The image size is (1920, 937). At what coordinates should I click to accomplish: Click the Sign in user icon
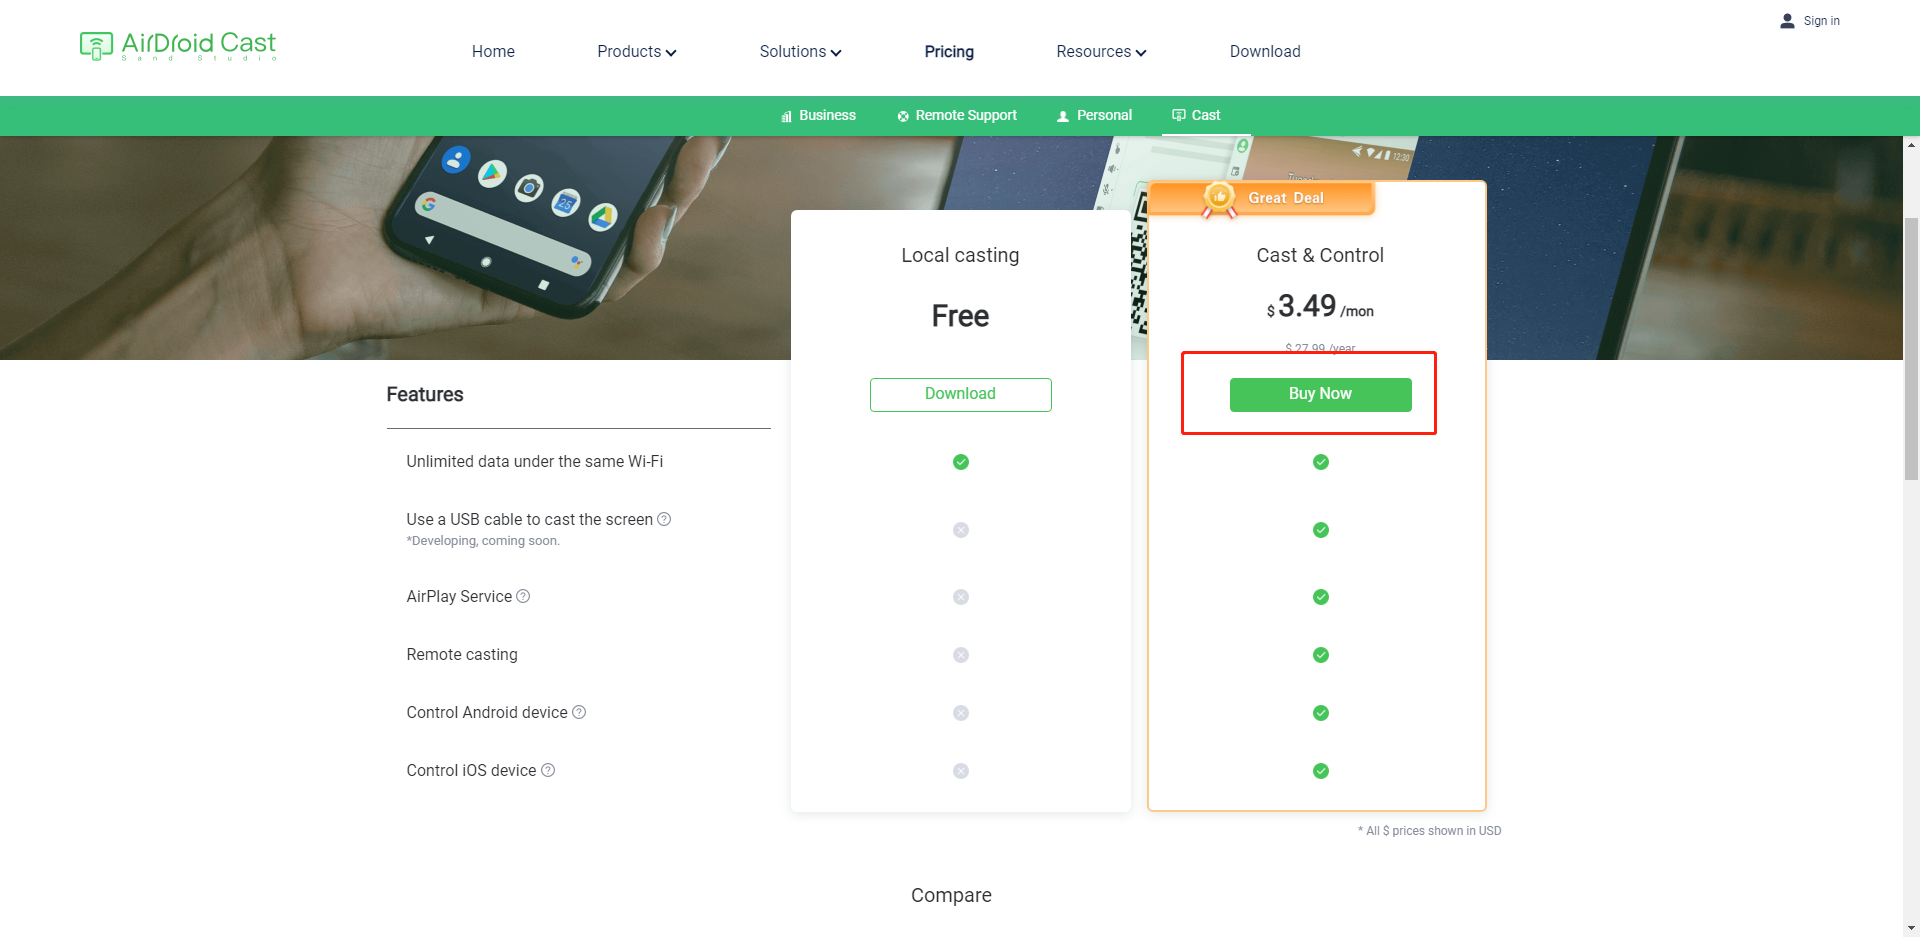coord(1787,21)
